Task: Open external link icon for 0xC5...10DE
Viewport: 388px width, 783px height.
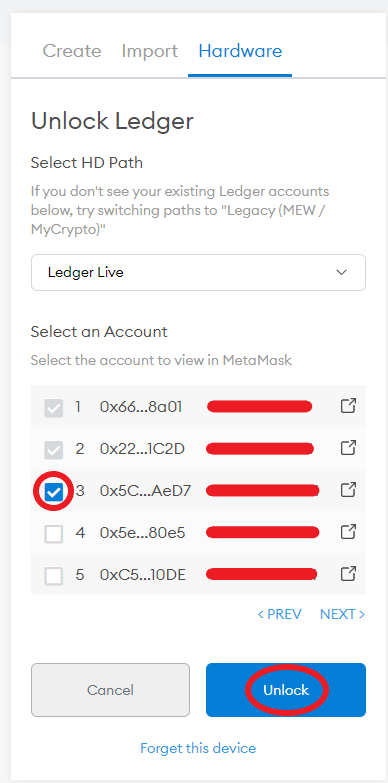Action: click(x=348, y=574)
